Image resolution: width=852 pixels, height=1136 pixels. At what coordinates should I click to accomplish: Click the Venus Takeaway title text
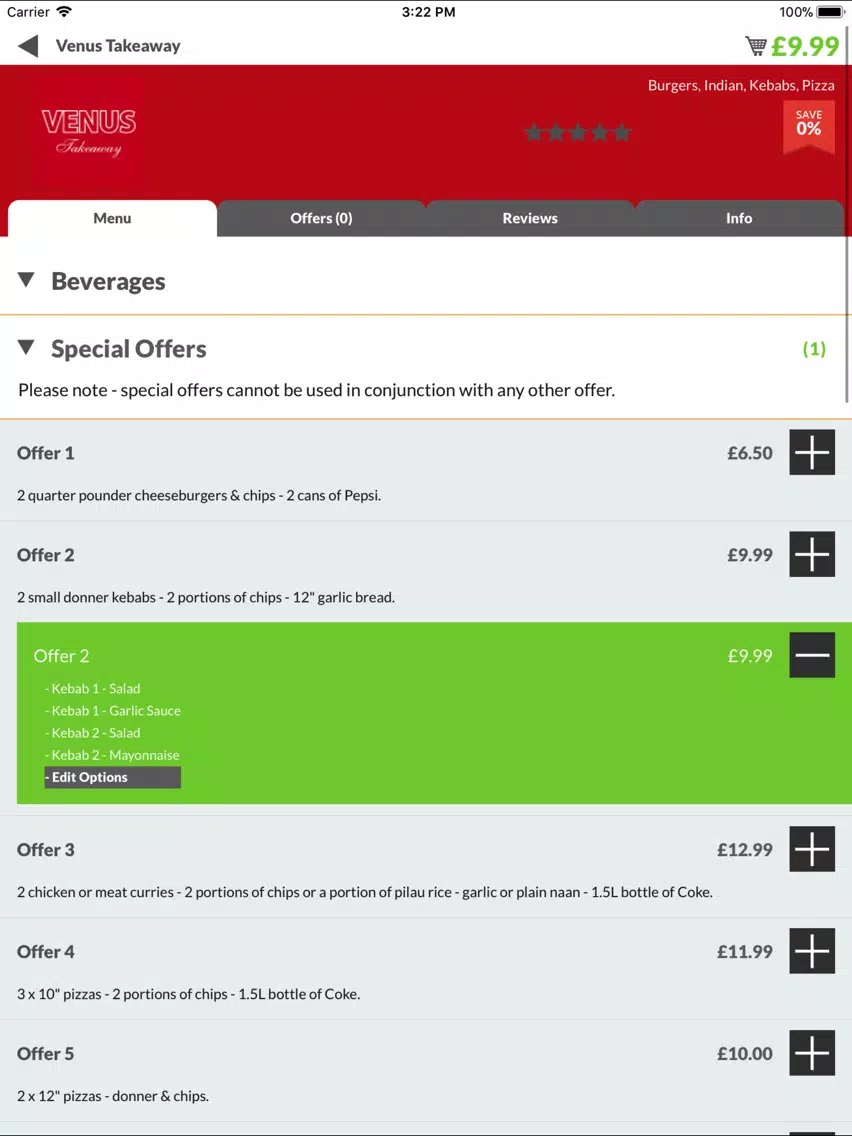click(x=118, y=46)
